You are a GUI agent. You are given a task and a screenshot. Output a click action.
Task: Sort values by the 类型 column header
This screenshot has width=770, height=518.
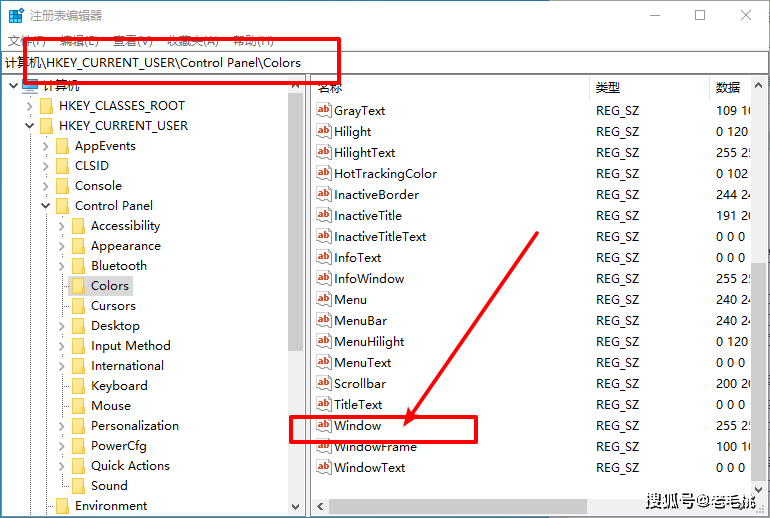[x=608, y=88]
